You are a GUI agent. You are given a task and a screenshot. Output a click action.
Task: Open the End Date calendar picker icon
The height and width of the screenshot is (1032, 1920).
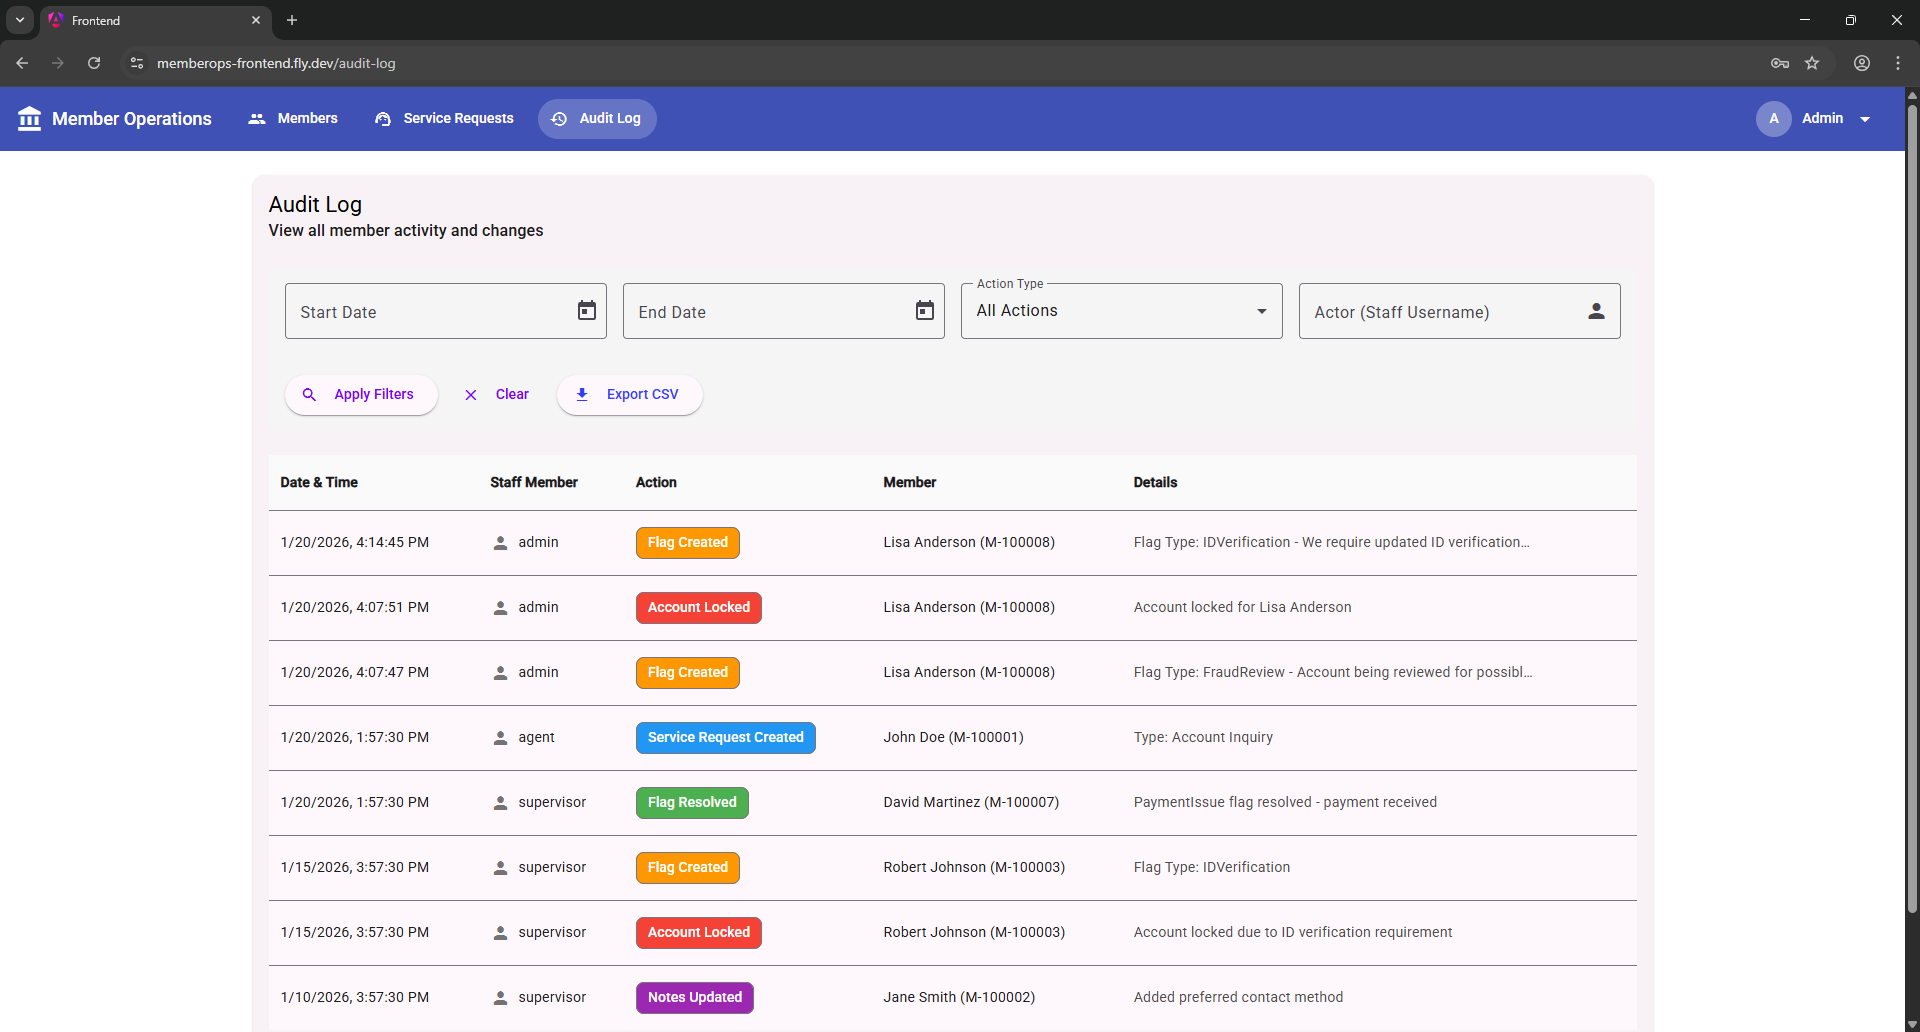924,311
